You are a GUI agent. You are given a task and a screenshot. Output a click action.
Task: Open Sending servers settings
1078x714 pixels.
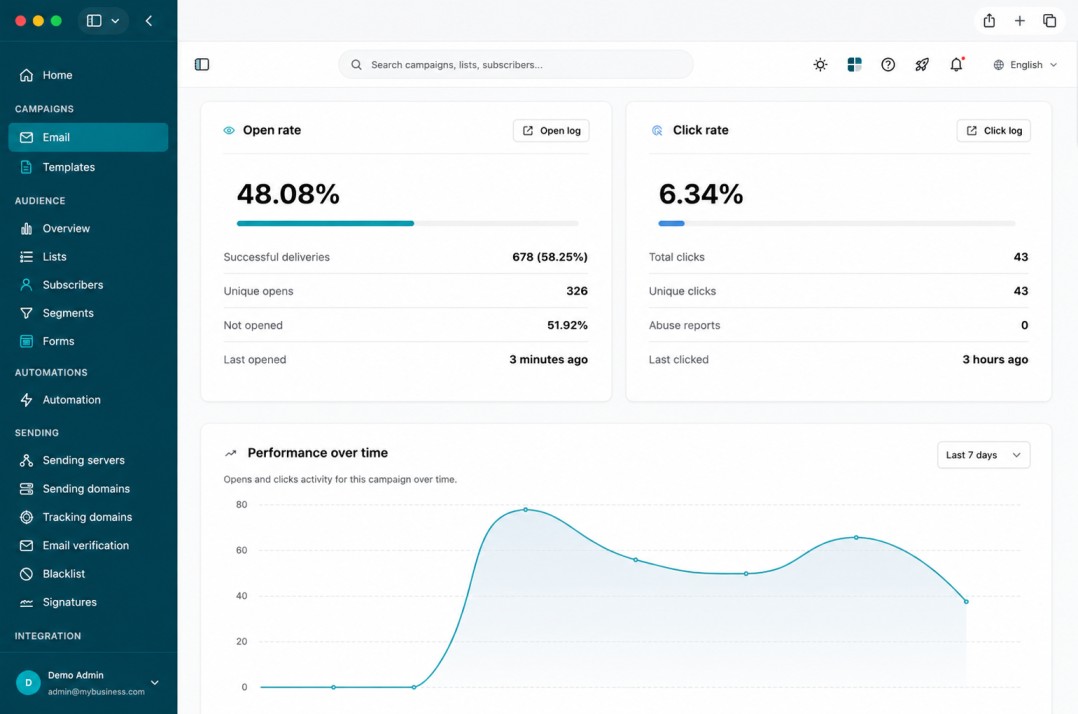pos(88,460)
